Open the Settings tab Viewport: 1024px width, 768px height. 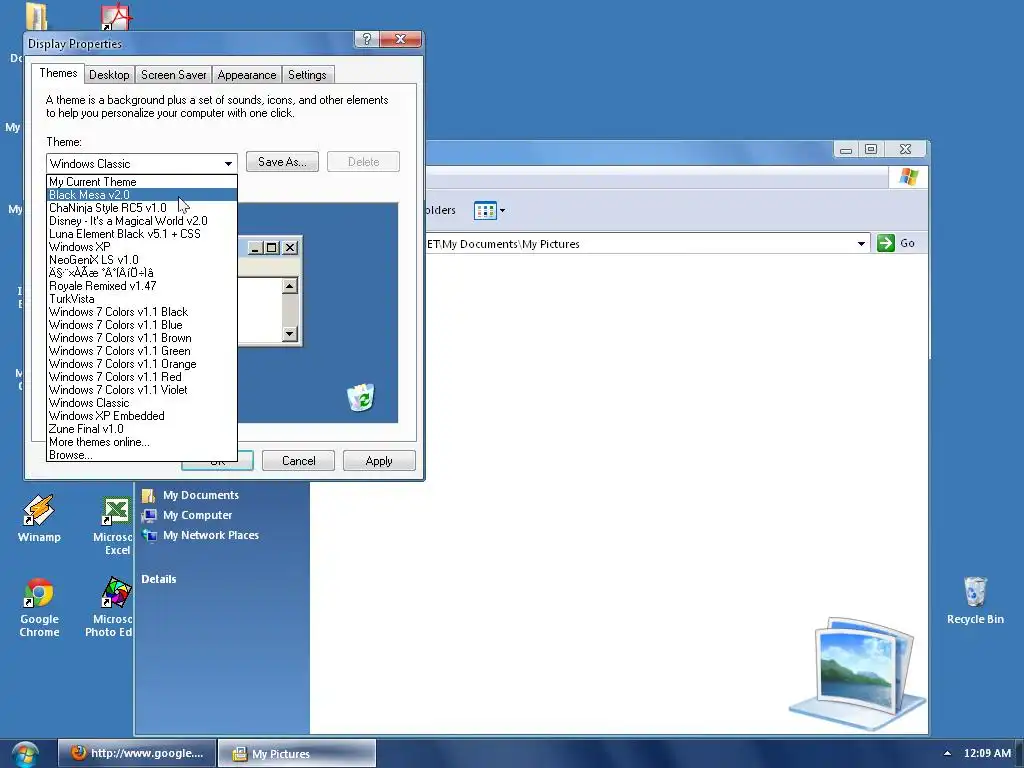(x=307, y=74)
